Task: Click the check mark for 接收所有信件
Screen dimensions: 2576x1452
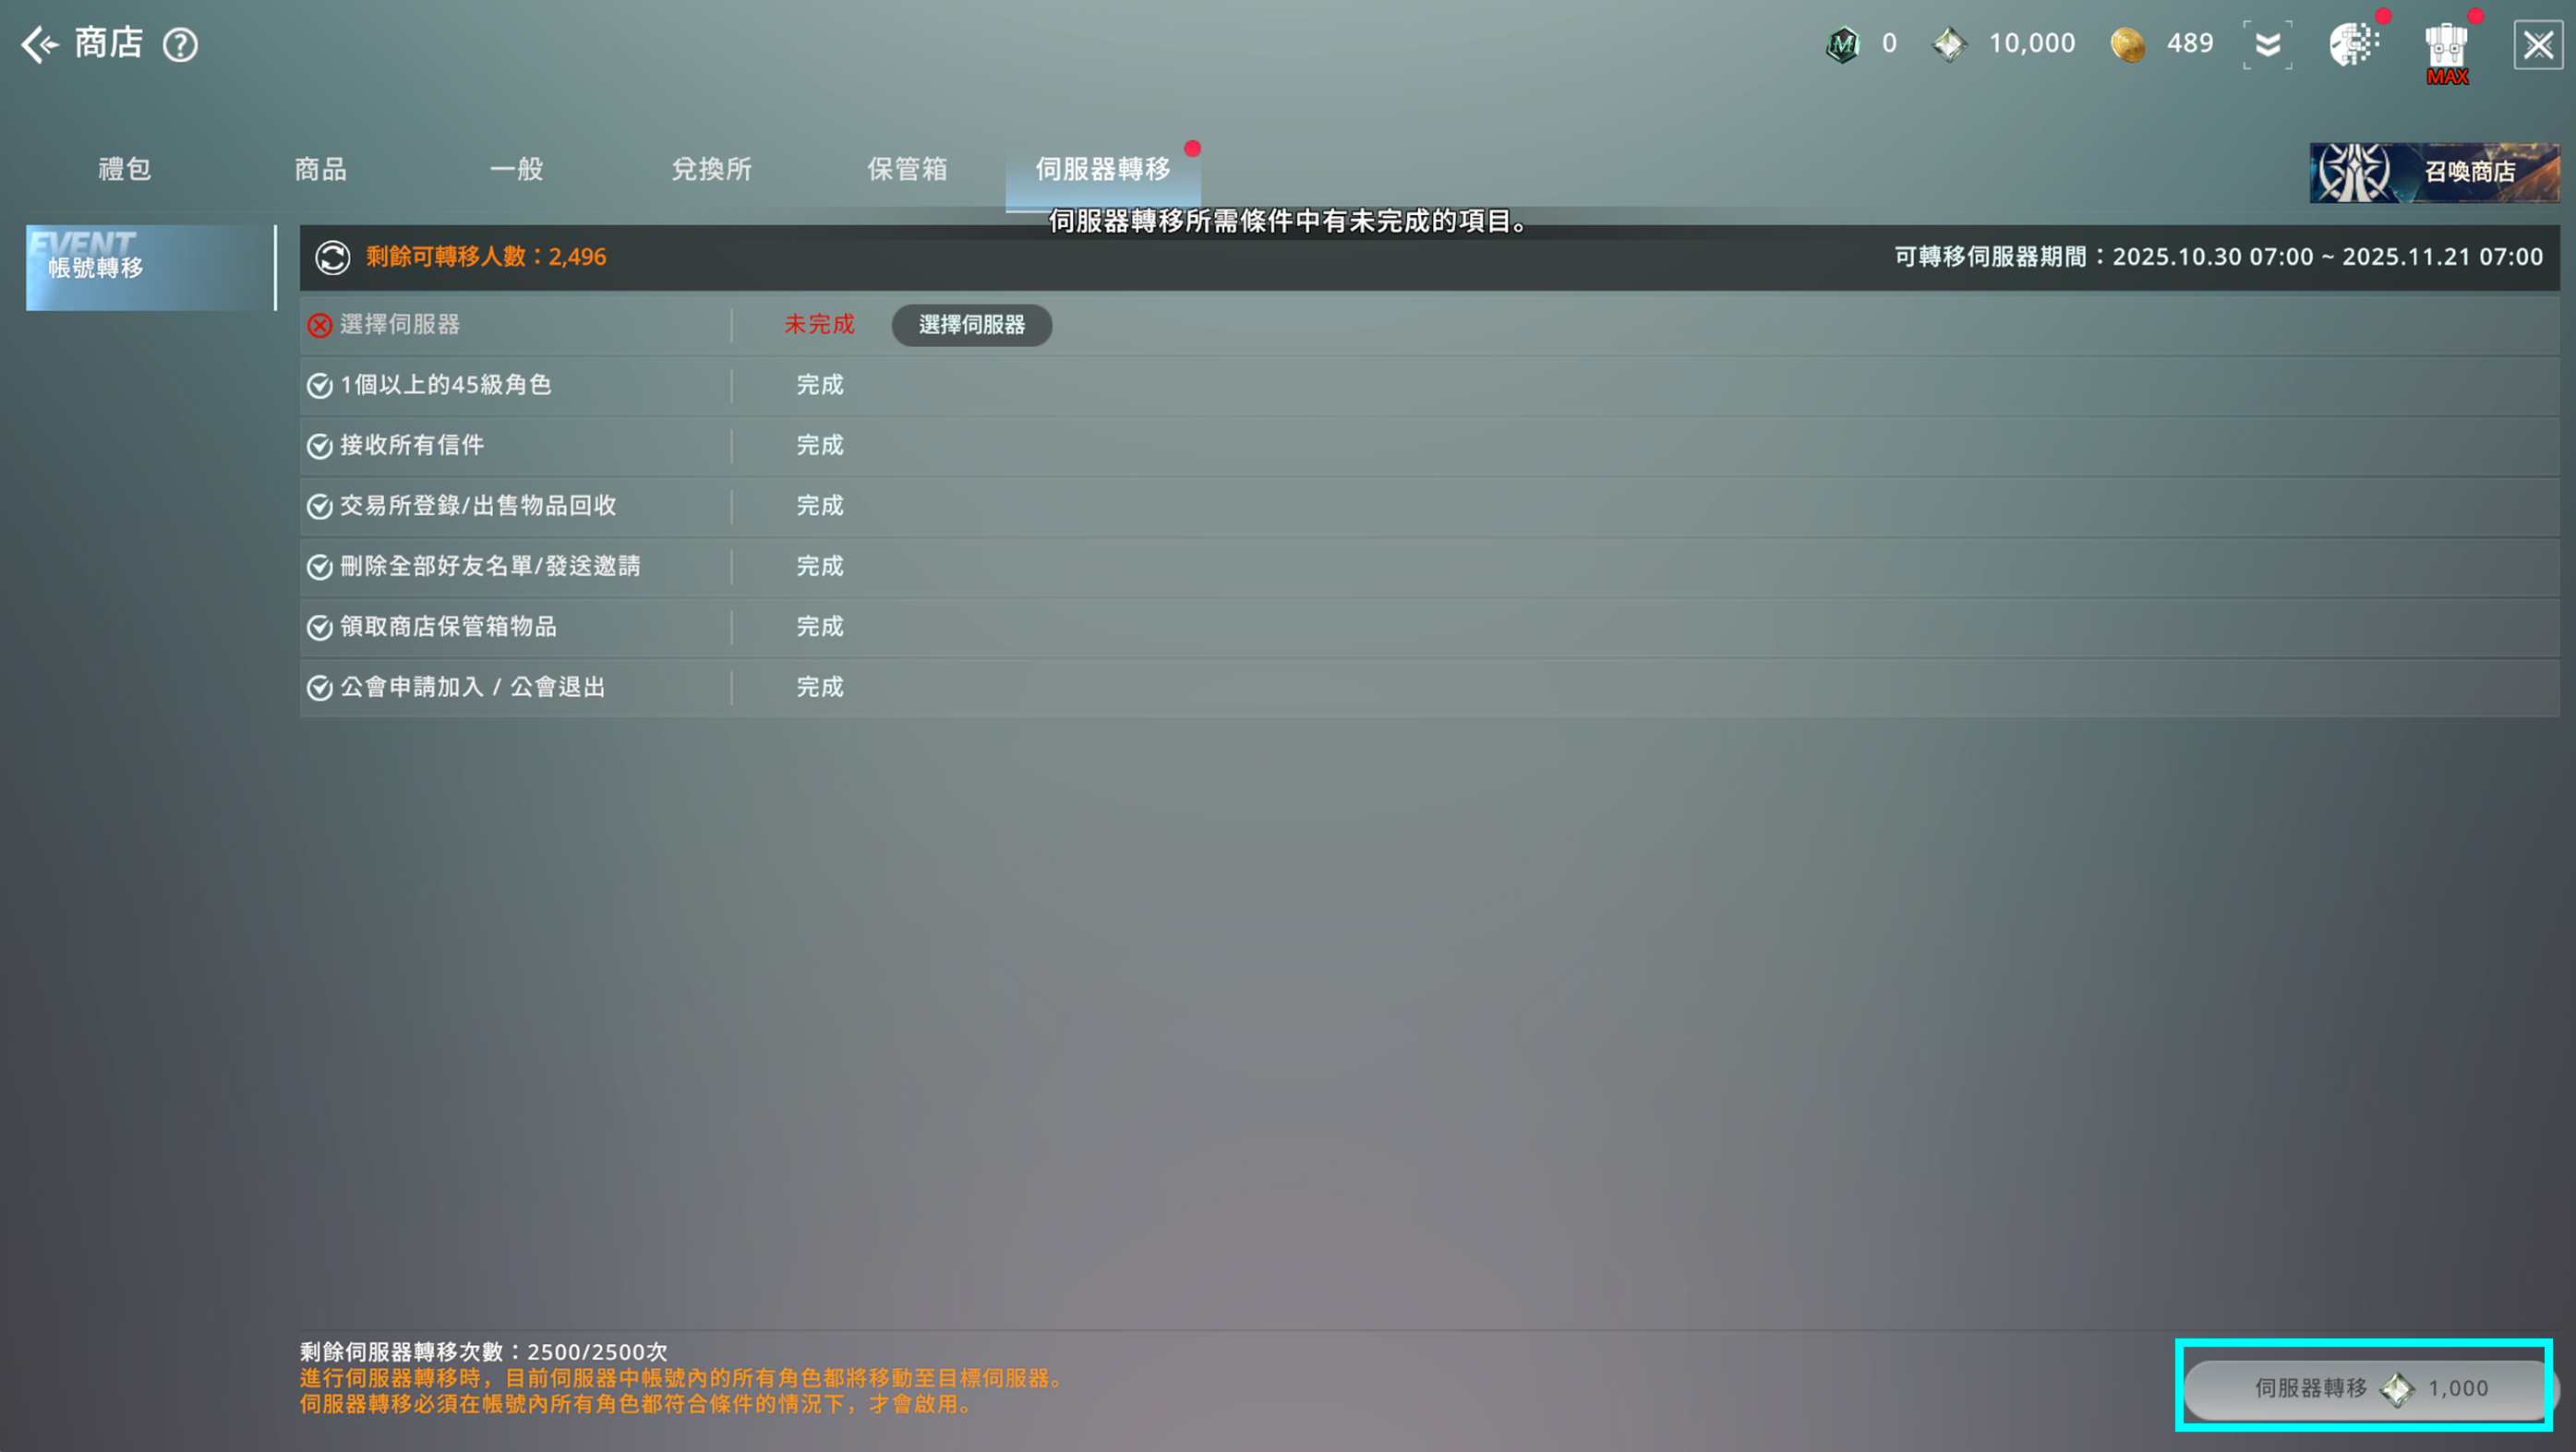Action: pyautogui.click(x=319, y=446)
